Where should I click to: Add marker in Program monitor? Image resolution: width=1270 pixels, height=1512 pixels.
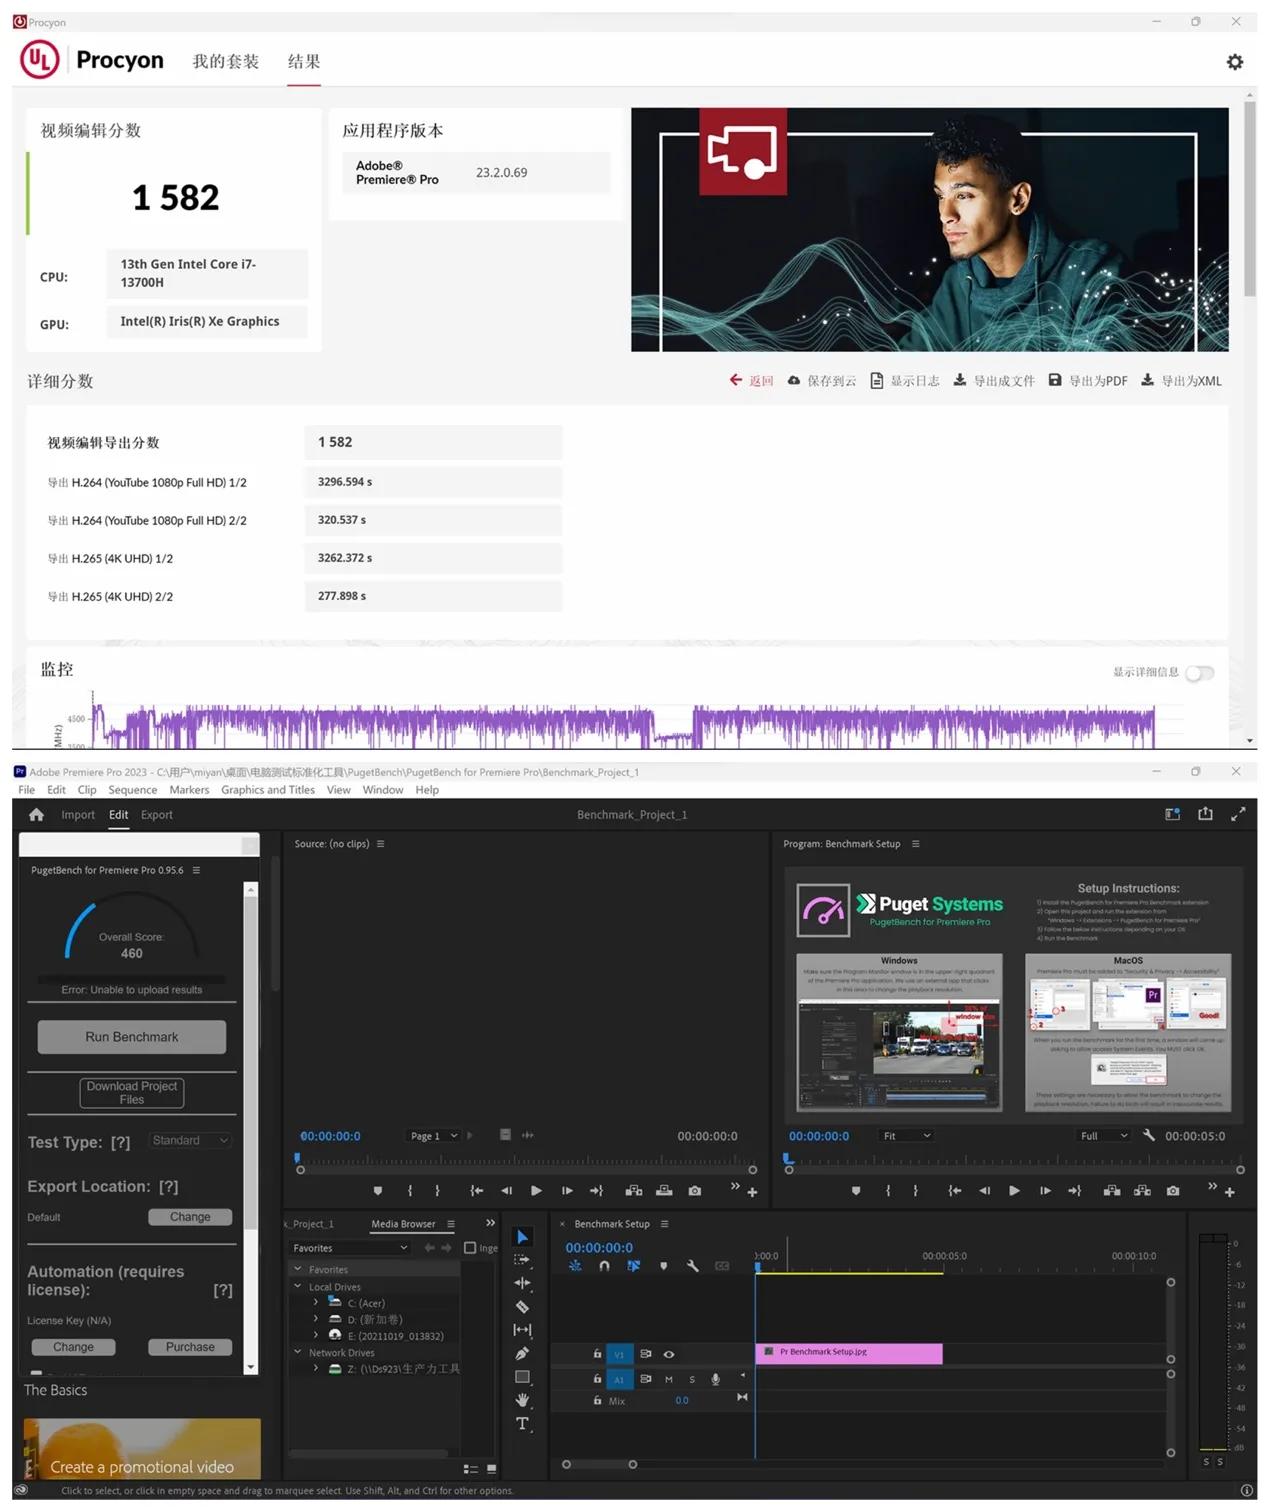click(x=856, y=1191)
